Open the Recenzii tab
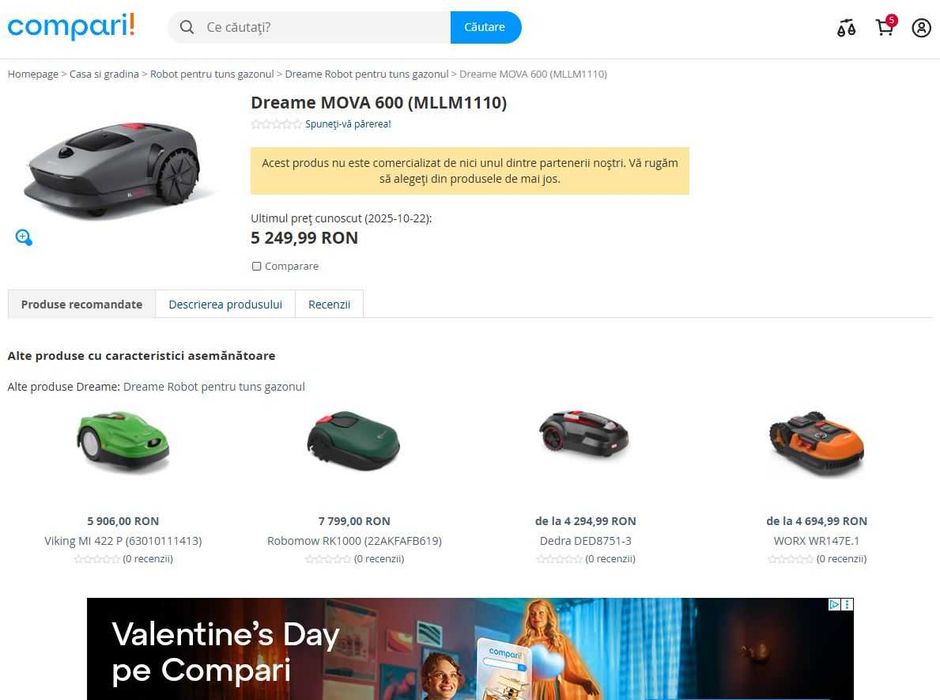 pyautogui.click(x=329, y=304)
